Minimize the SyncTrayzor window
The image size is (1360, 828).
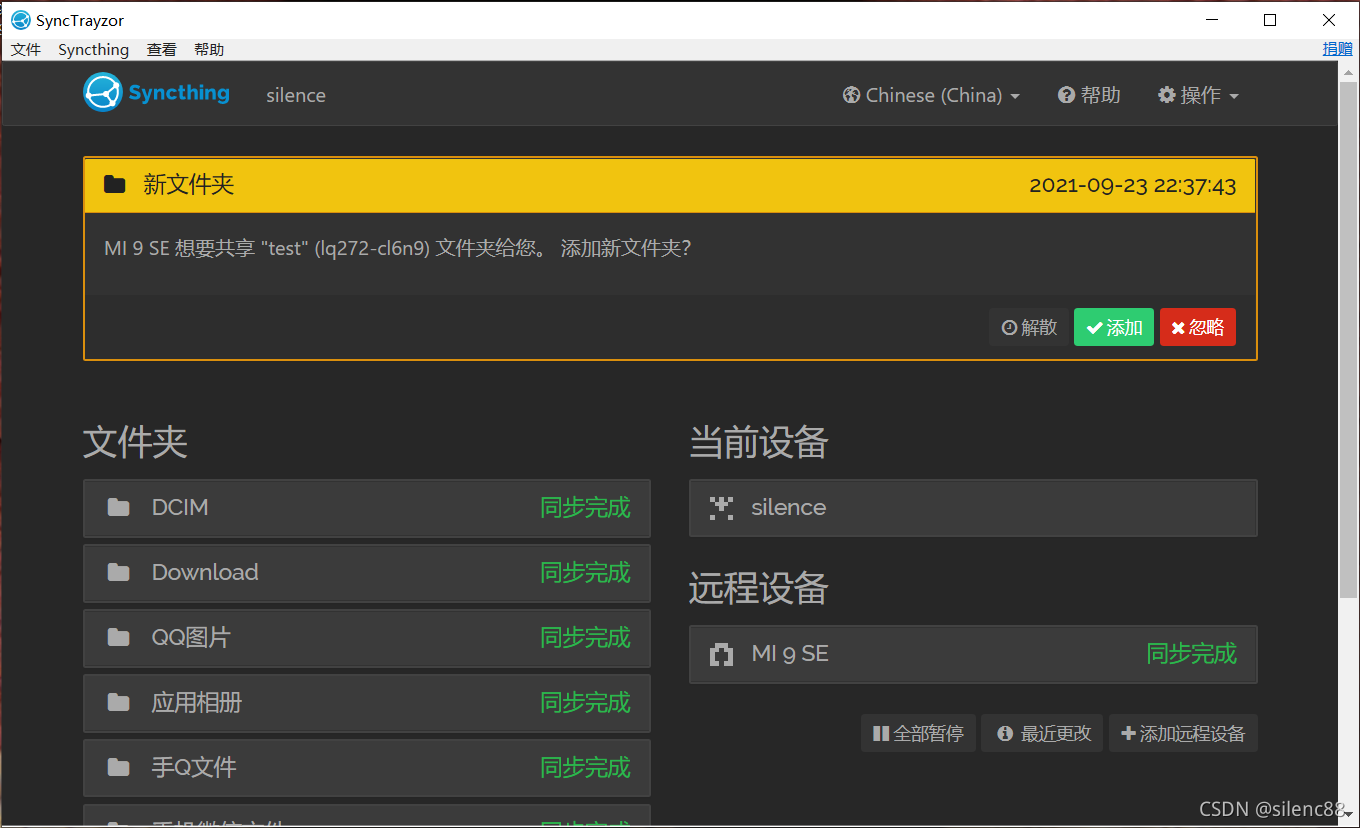[1212, 20]
